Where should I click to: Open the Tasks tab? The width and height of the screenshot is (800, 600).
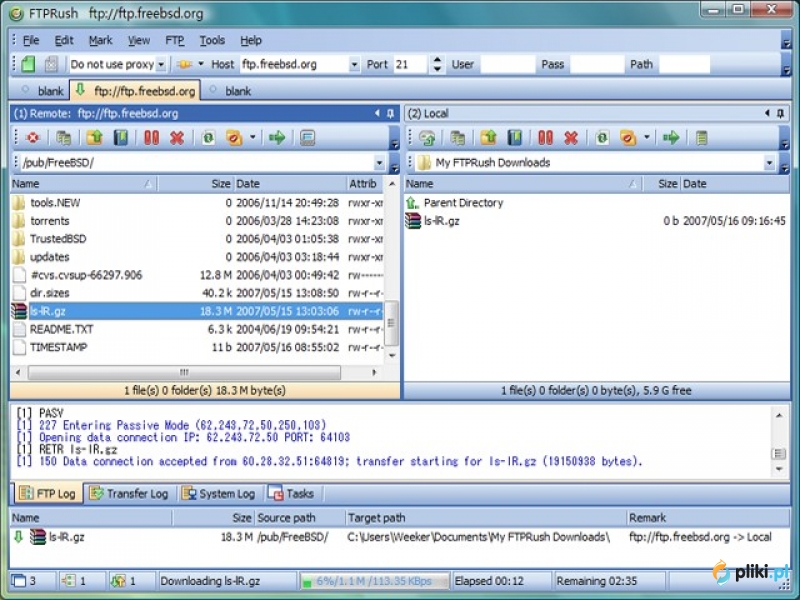tap(291, 493)
